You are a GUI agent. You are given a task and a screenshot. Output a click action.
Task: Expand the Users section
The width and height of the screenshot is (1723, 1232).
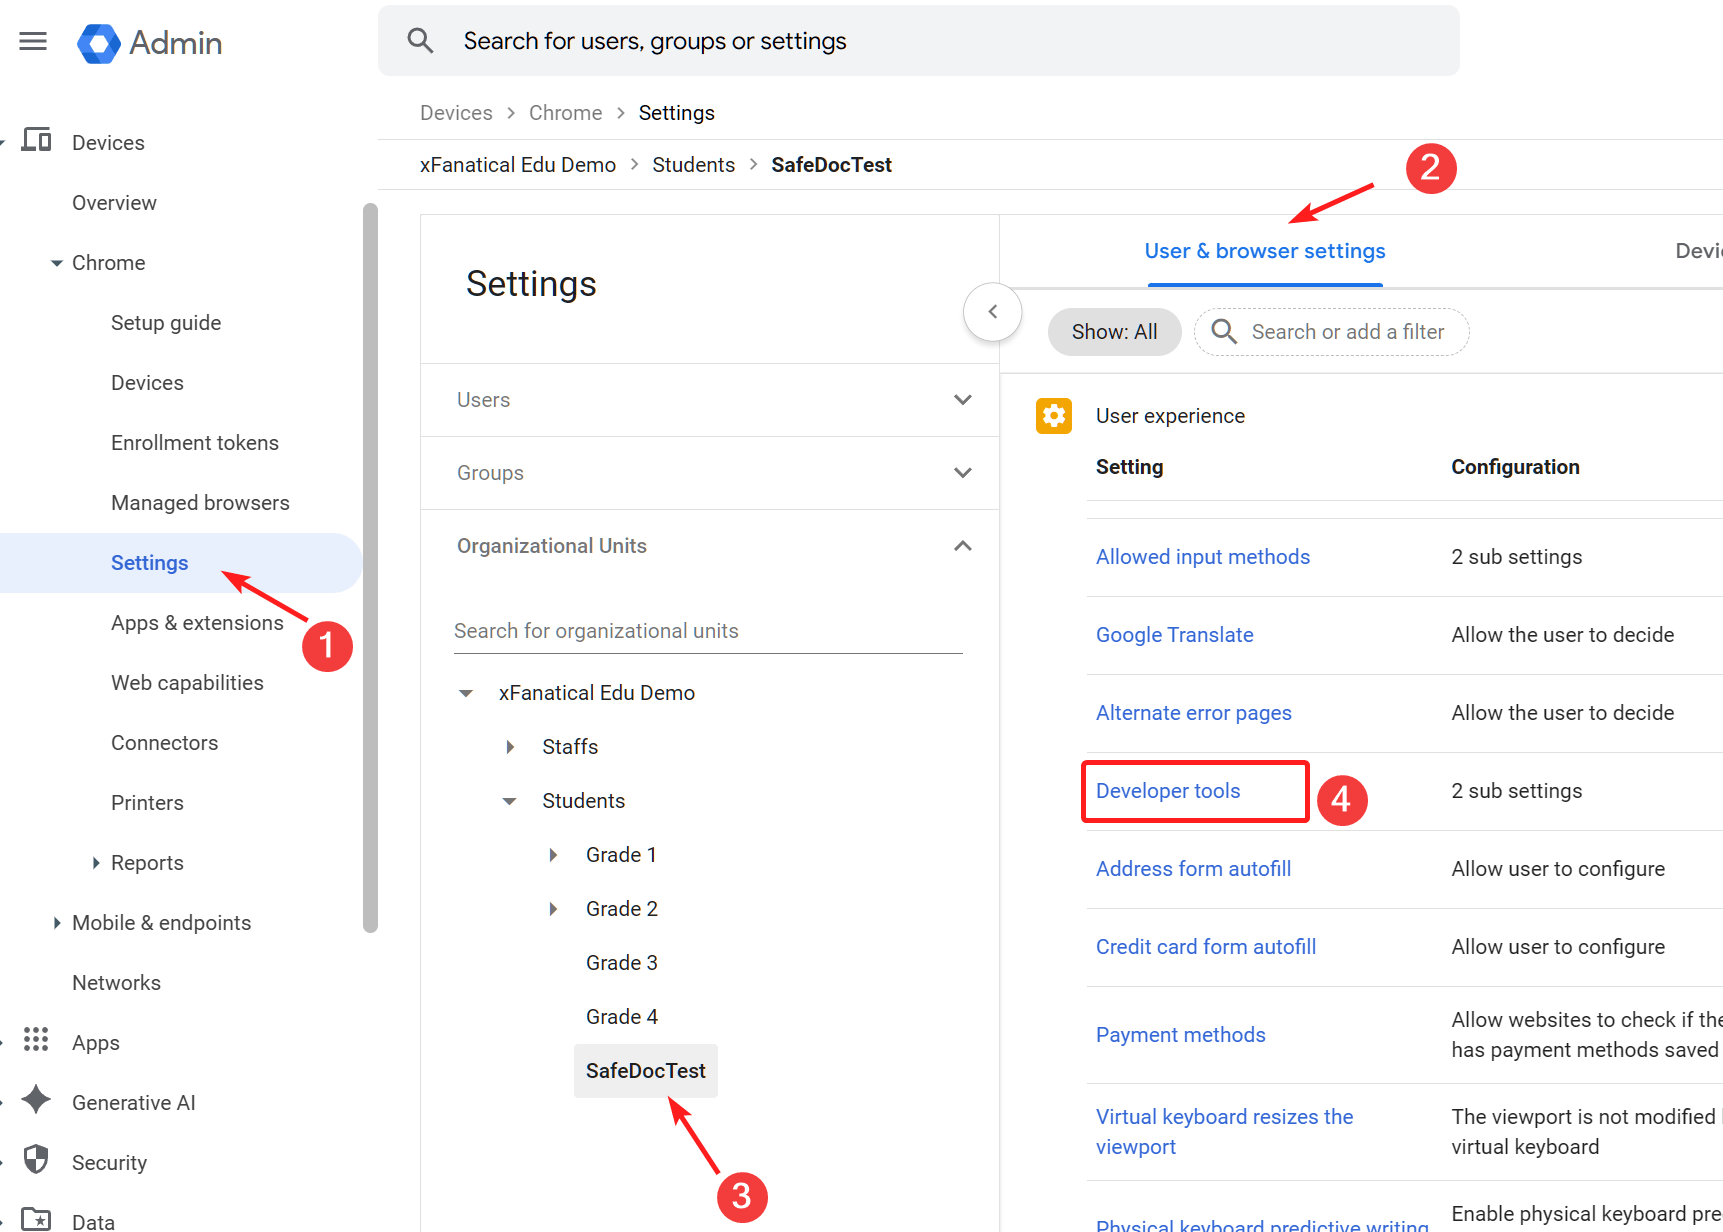pyautogui.click(x=962, y=400)
